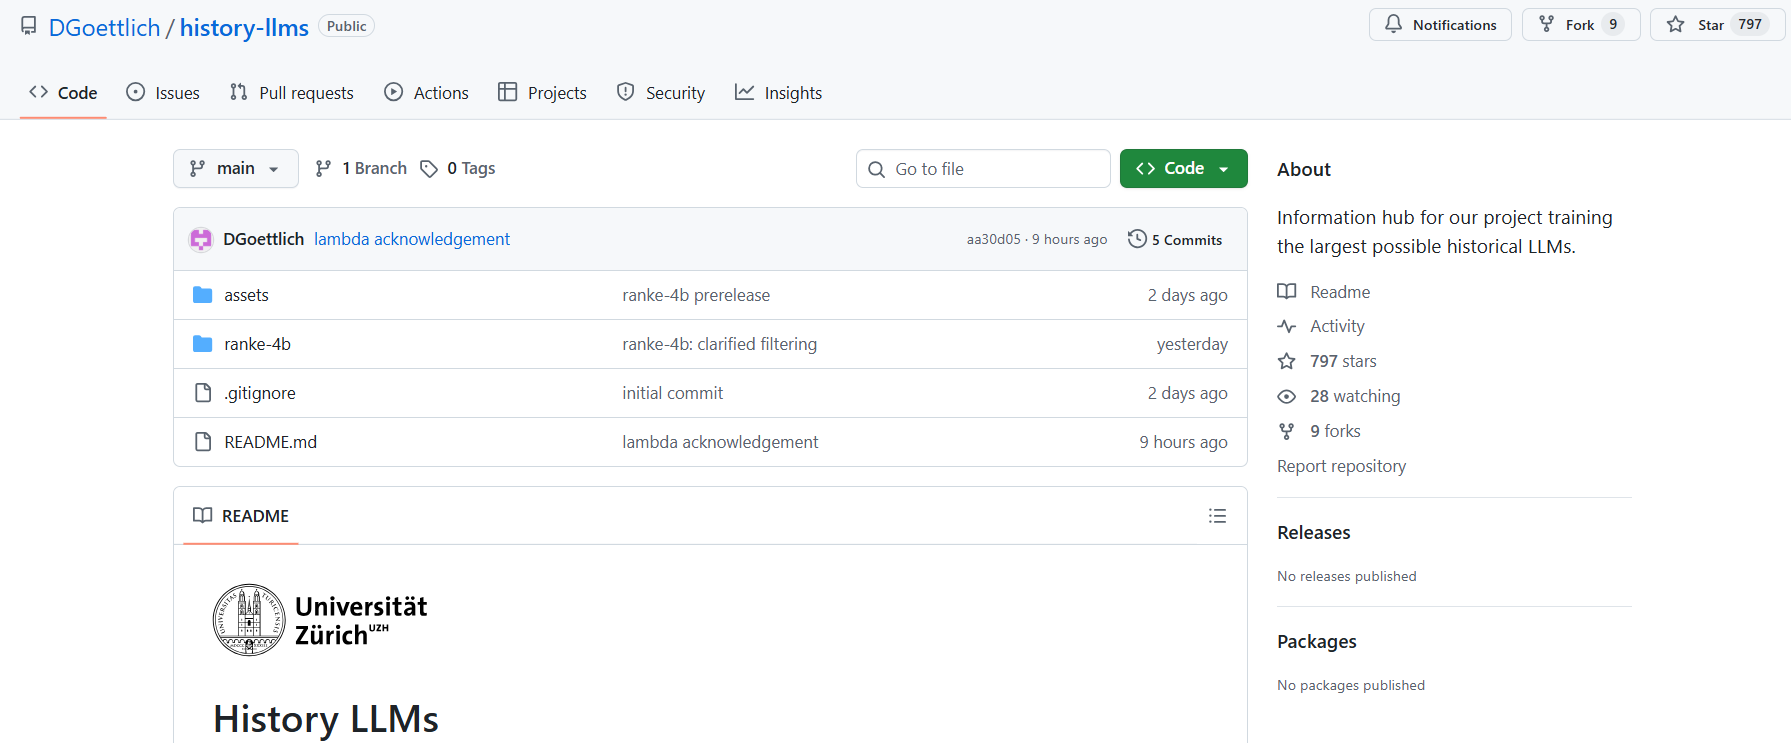Click the book icon next to Readme
Screen dimensions: 1791x743
(x=1287, y=292)
